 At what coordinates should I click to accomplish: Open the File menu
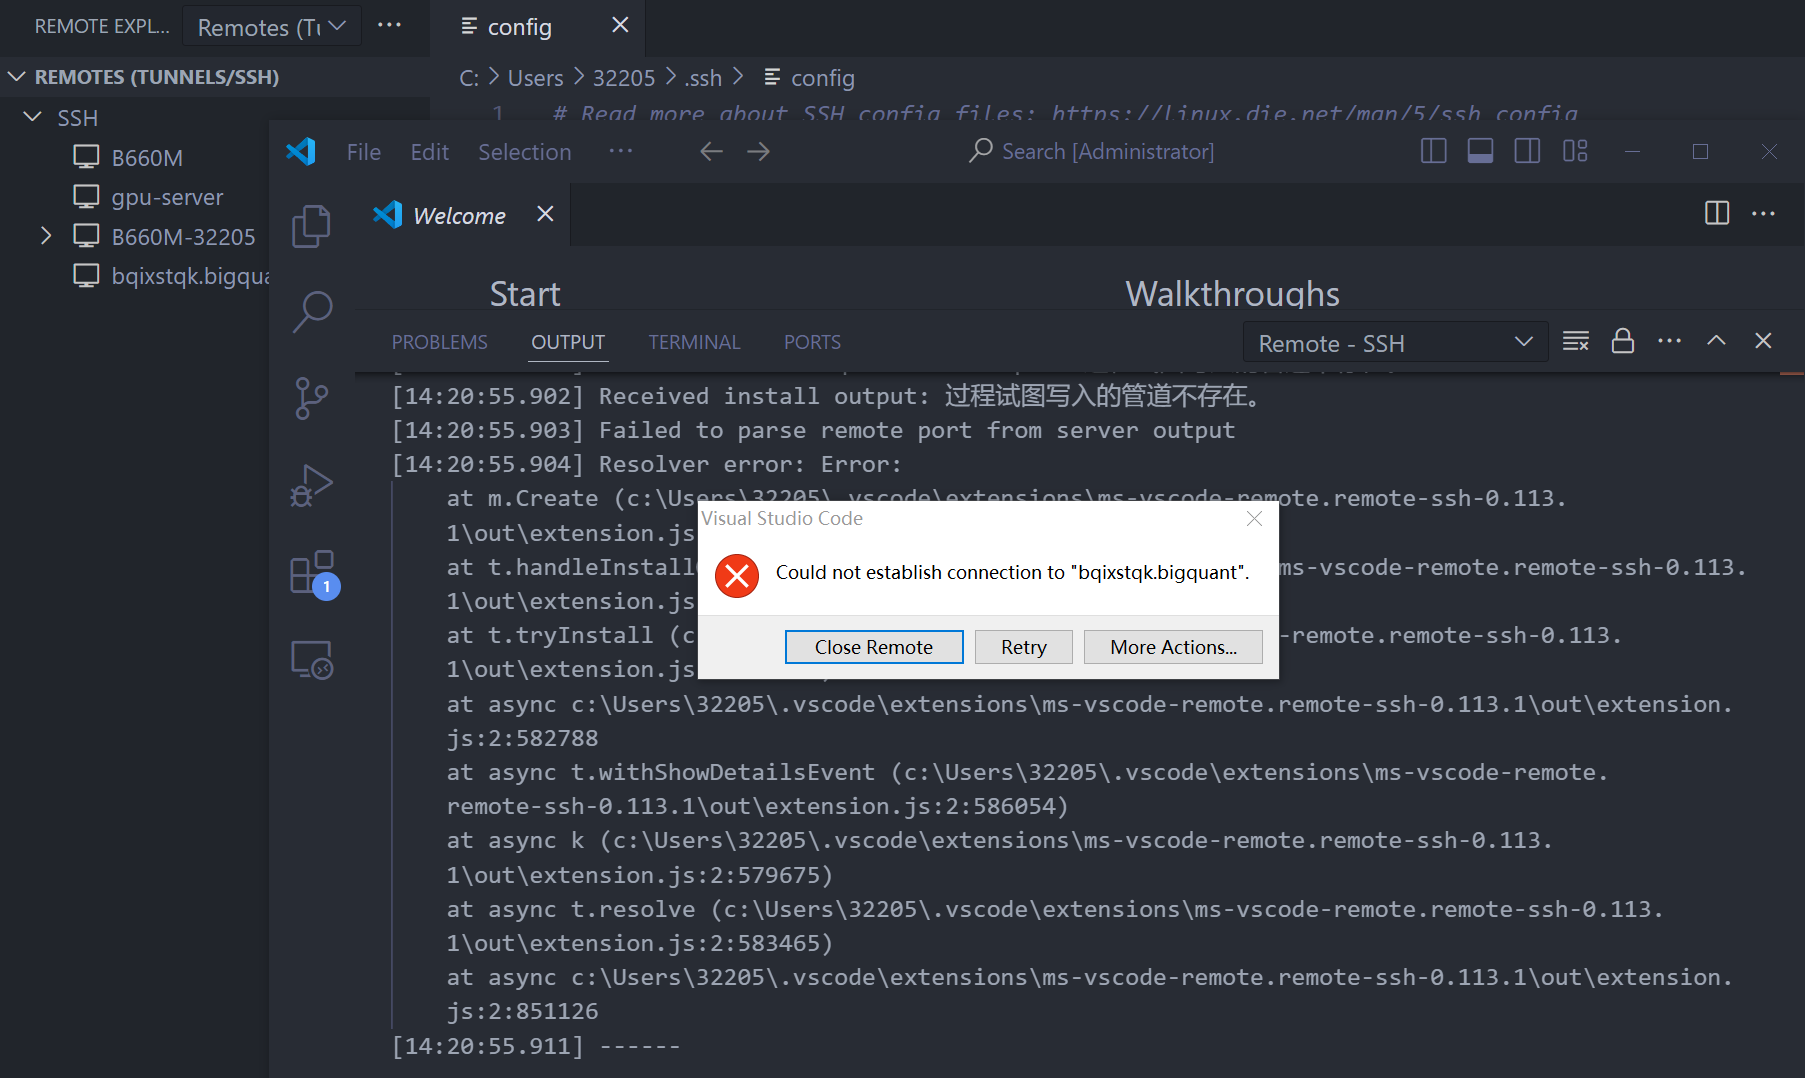pyautogui.click(x=363, y=152)
